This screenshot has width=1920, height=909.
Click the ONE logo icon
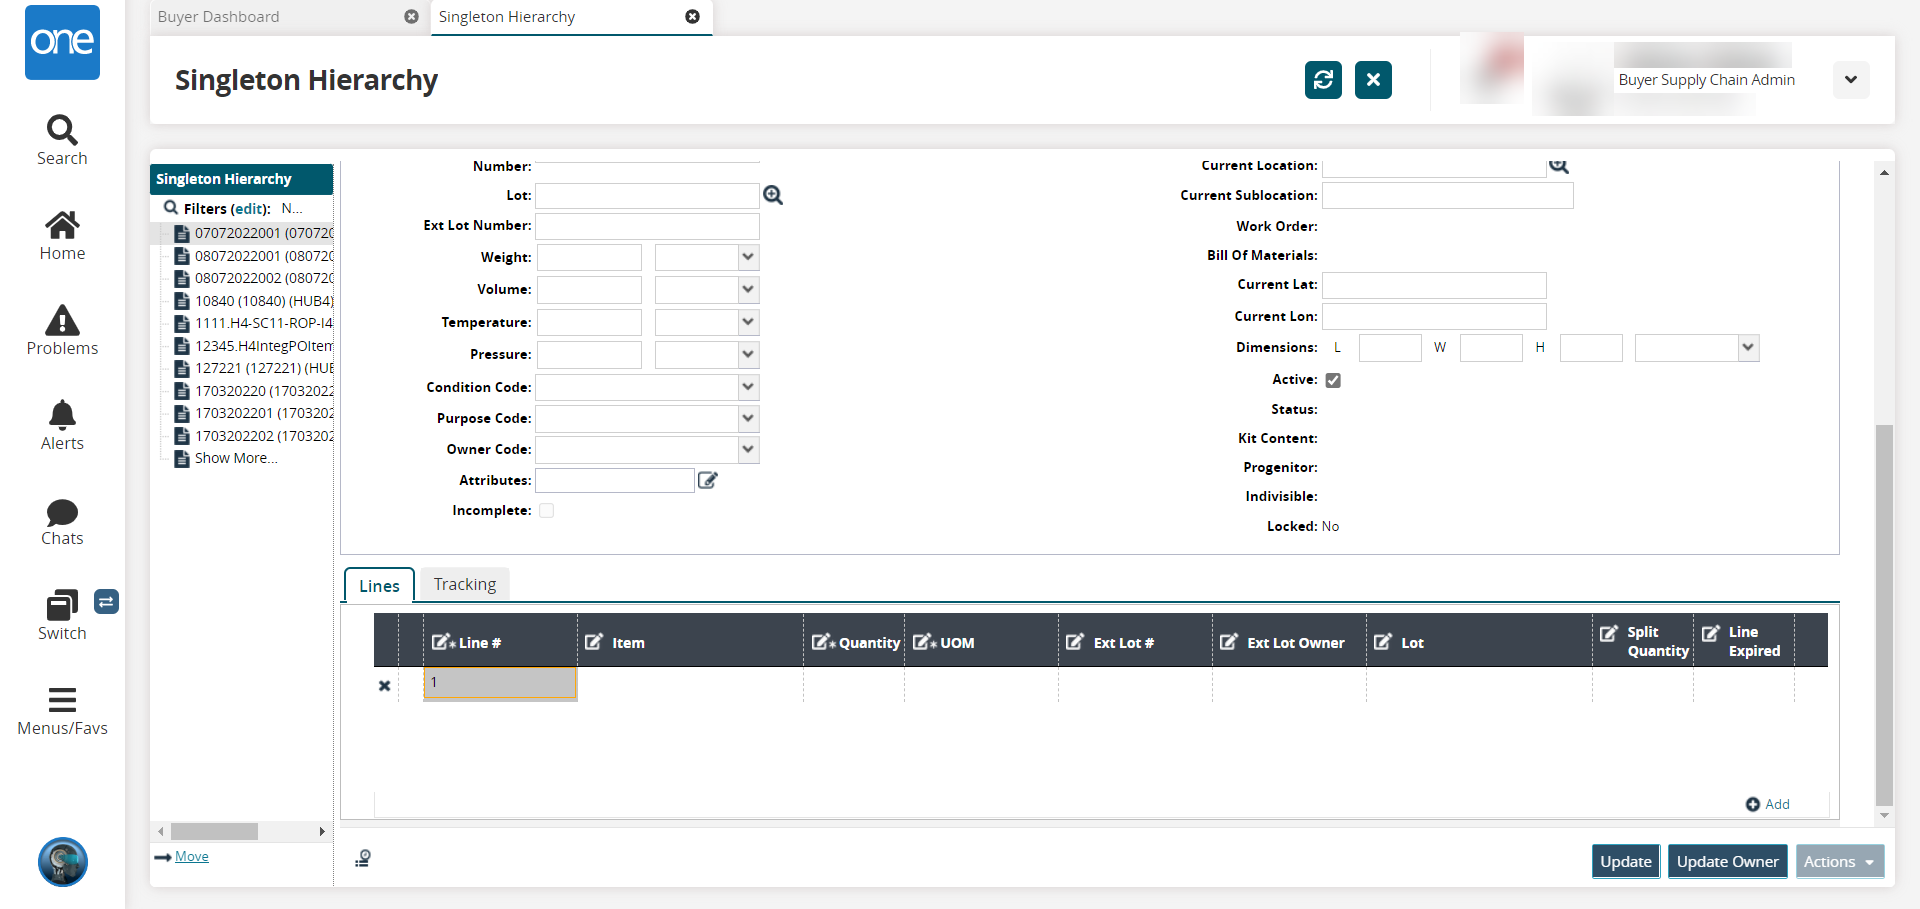(62, 42)
